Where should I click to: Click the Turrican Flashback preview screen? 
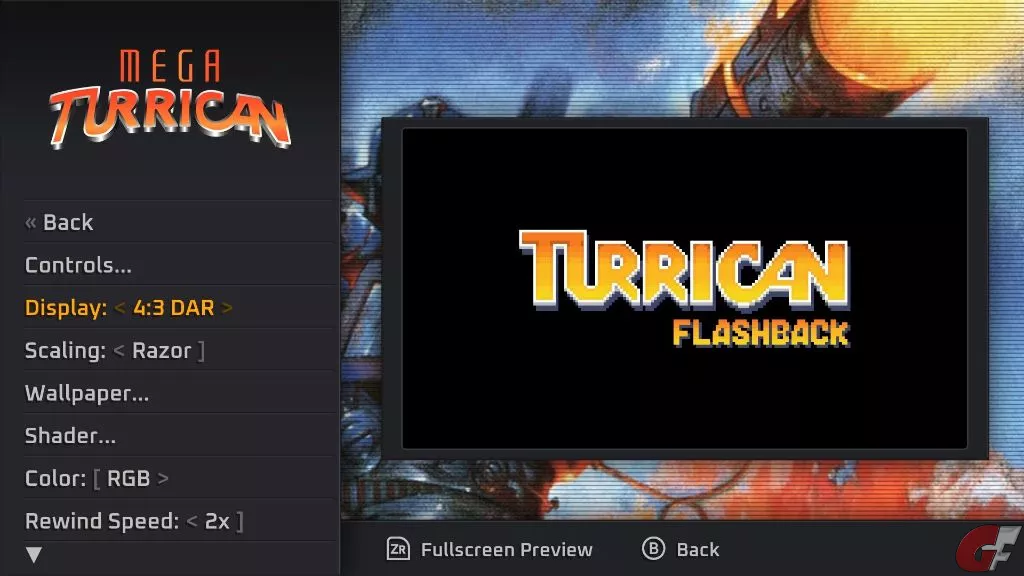click(x=684, y=288)
